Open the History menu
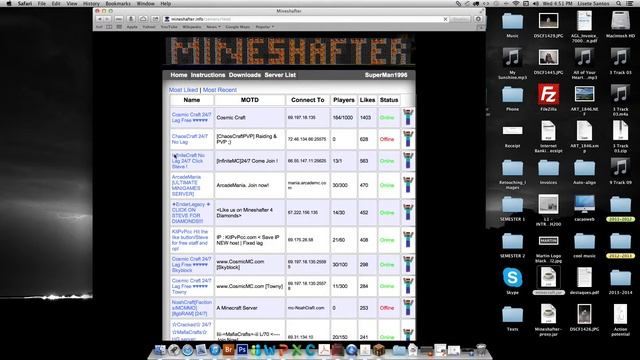Screen dimensions: 640x360 pyautogui.click(x=91, y=3)
